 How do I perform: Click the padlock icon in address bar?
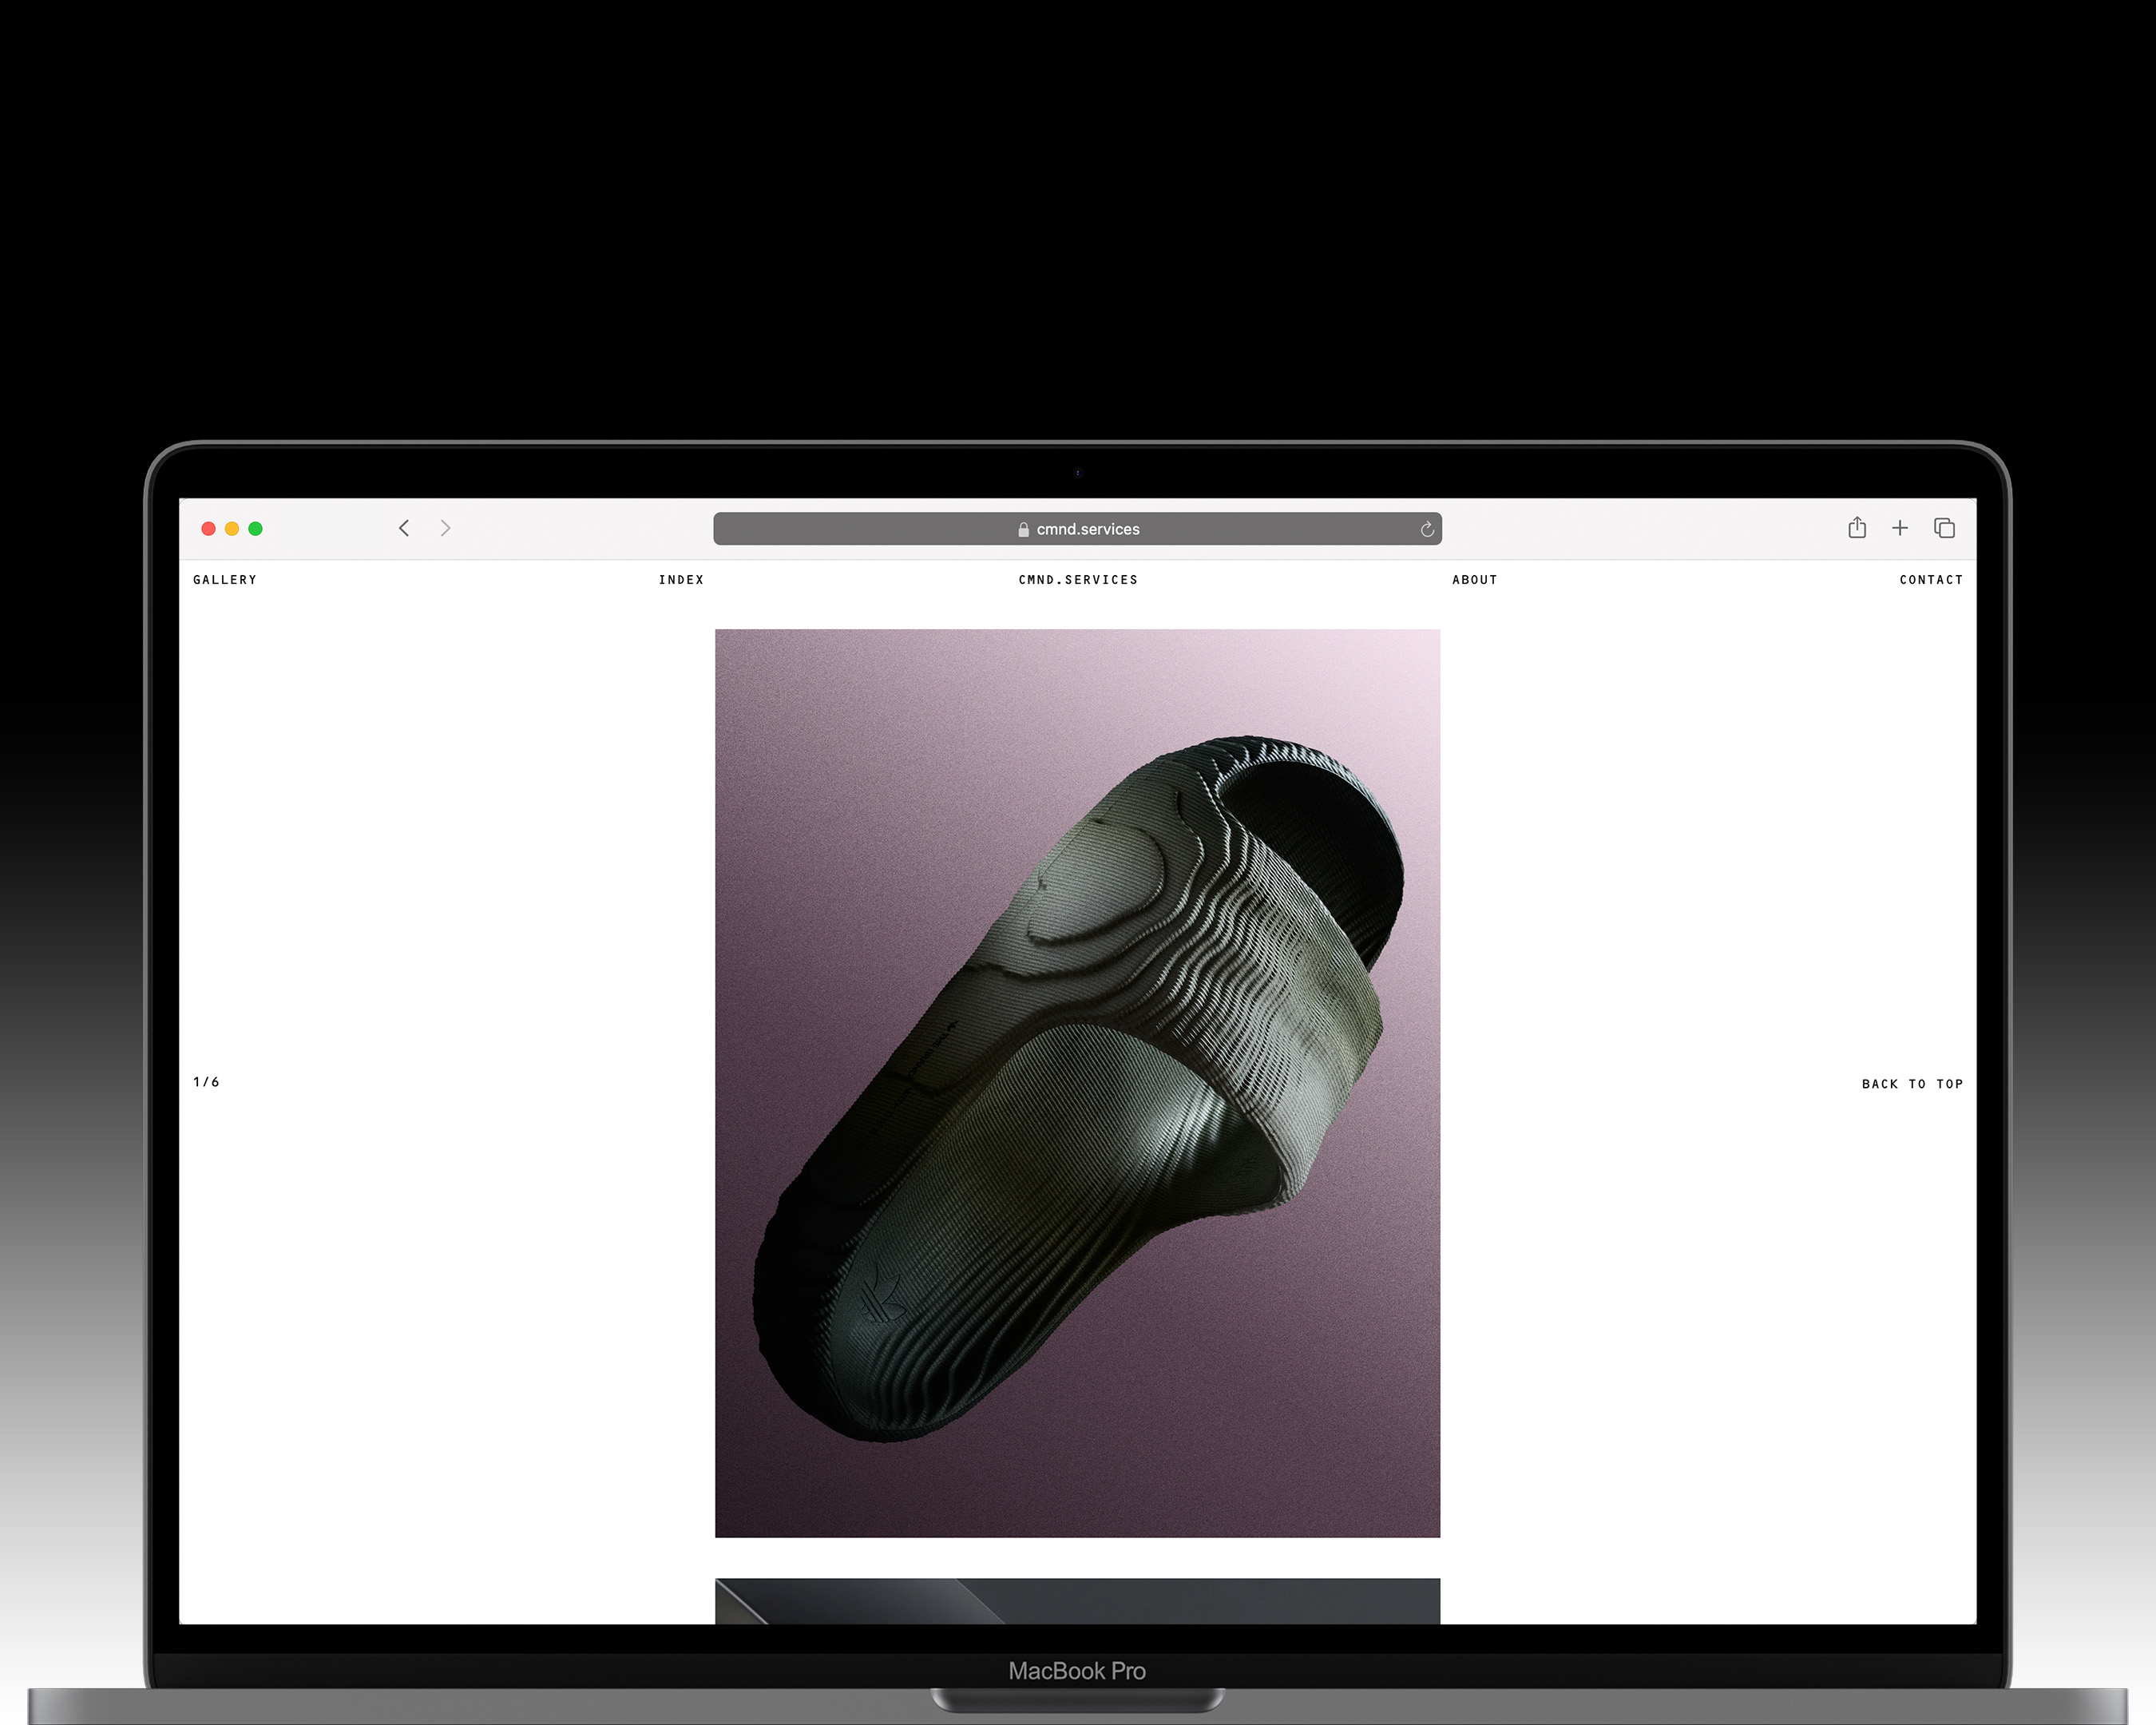point(1023,530)
